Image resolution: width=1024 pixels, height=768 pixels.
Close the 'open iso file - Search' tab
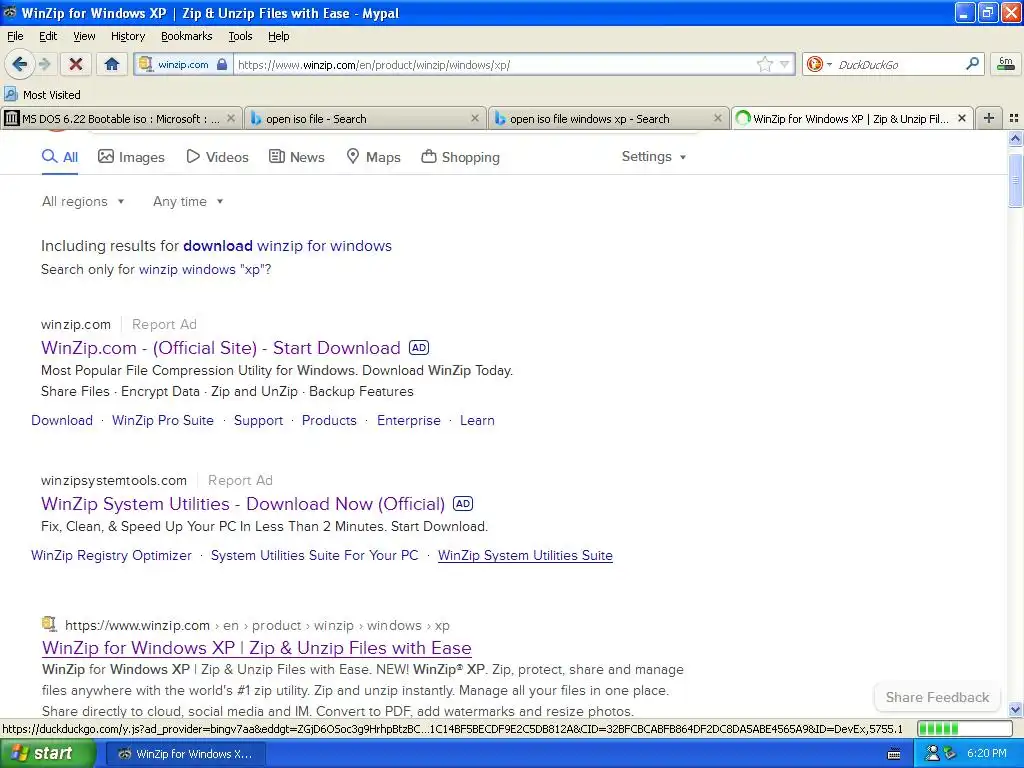[475, 118]
